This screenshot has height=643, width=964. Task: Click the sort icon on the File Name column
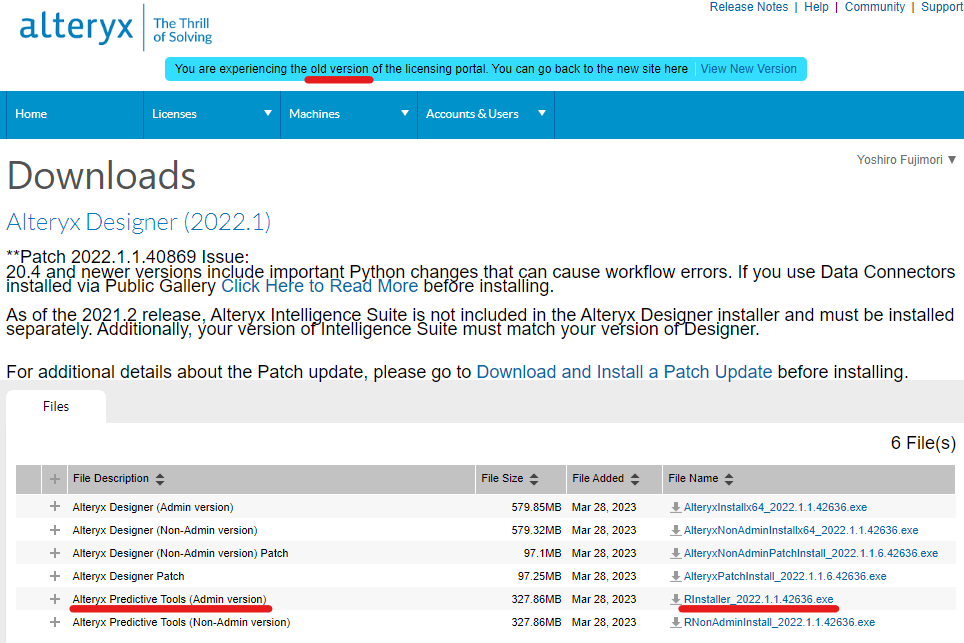pos(728,479)
